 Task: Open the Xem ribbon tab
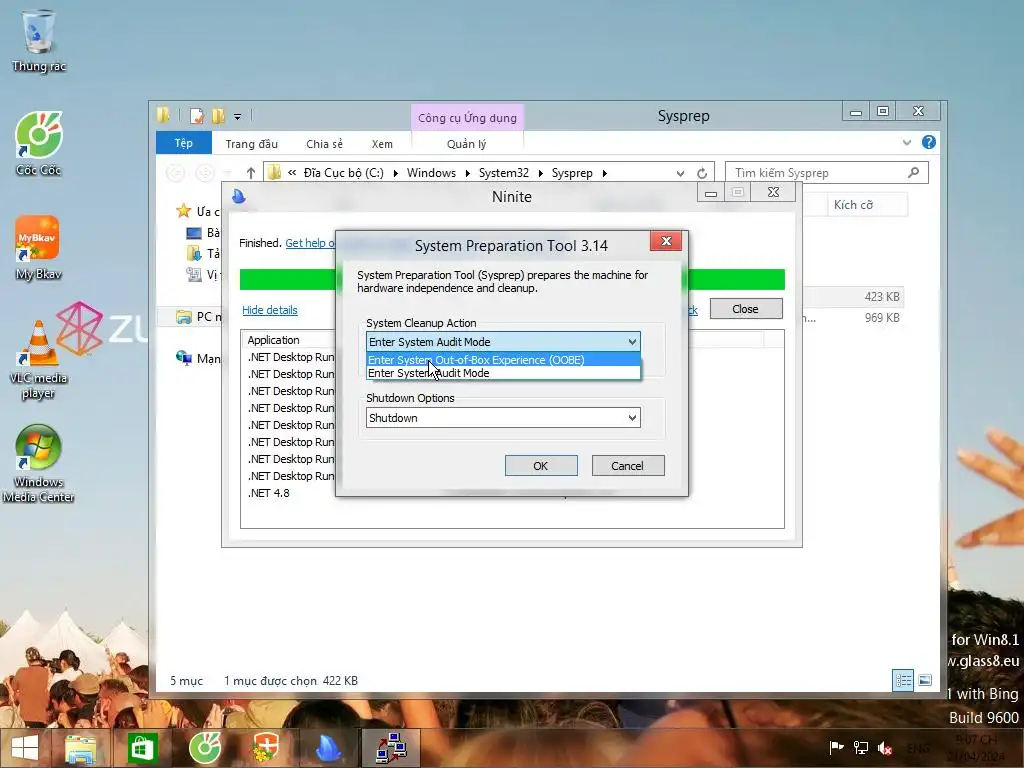point(382,144)
